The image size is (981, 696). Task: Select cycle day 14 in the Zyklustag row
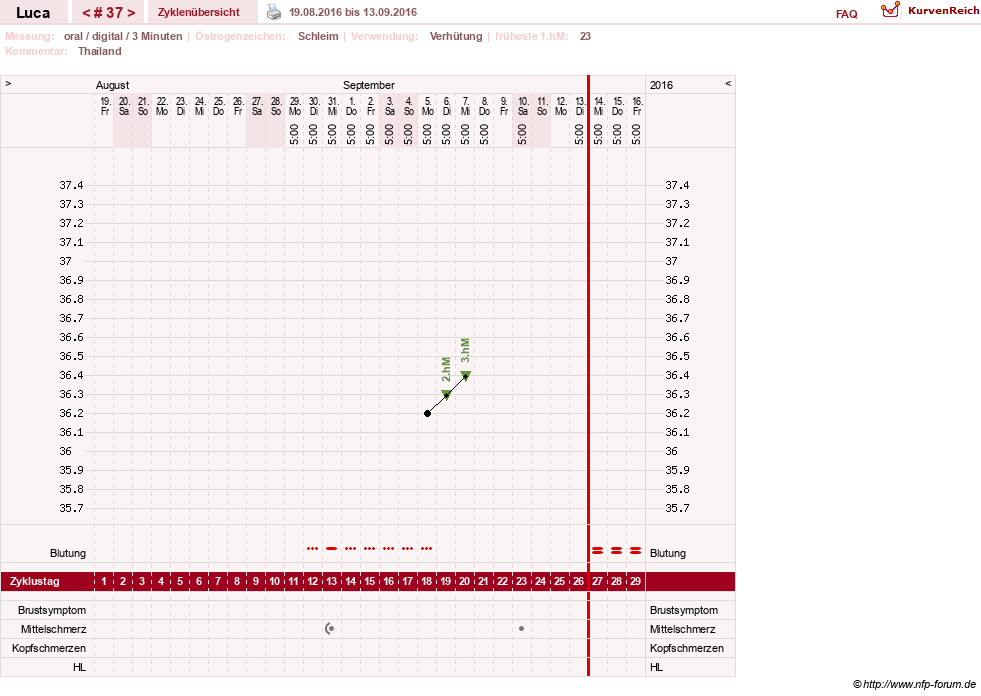click(350, 581)
